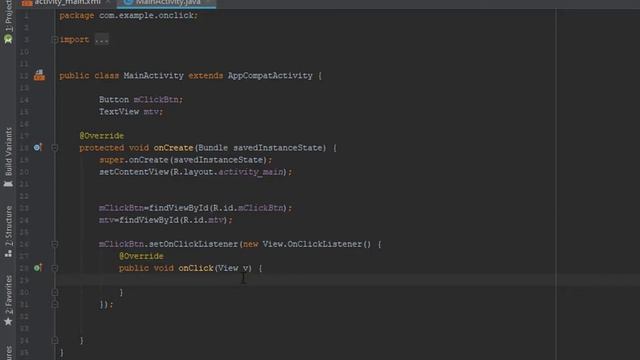Expand the collapsed import block
This screenshot has height=360, width=640.
54,40
